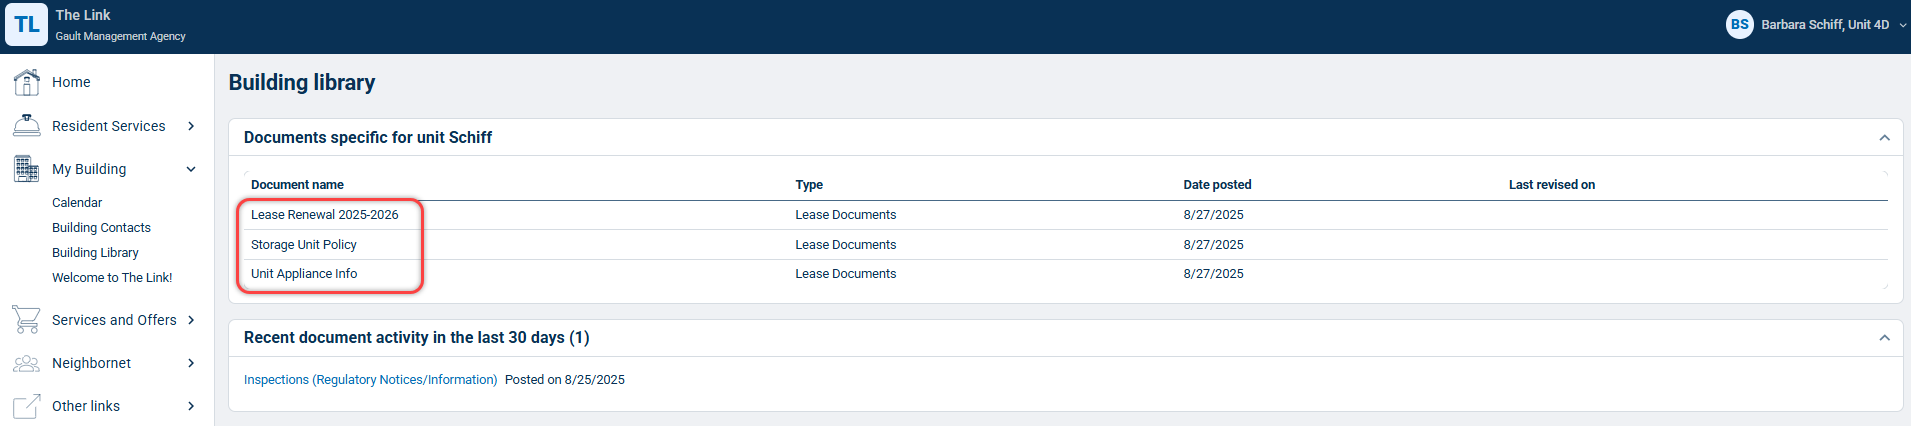The image size is (1911, 426).
Task: Expand the Resident Services submenu chevron
Action: (x=191, y=126)
